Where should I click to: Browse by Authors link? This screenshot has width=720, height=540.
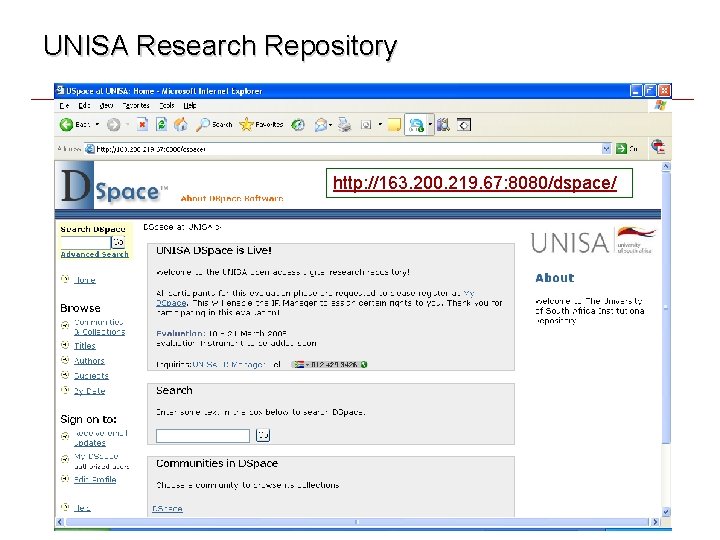point(90,360)
